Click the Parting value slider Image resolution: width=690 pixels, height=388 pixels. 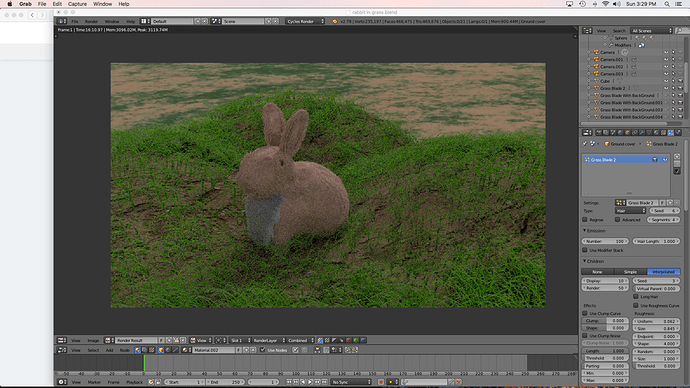606,366
